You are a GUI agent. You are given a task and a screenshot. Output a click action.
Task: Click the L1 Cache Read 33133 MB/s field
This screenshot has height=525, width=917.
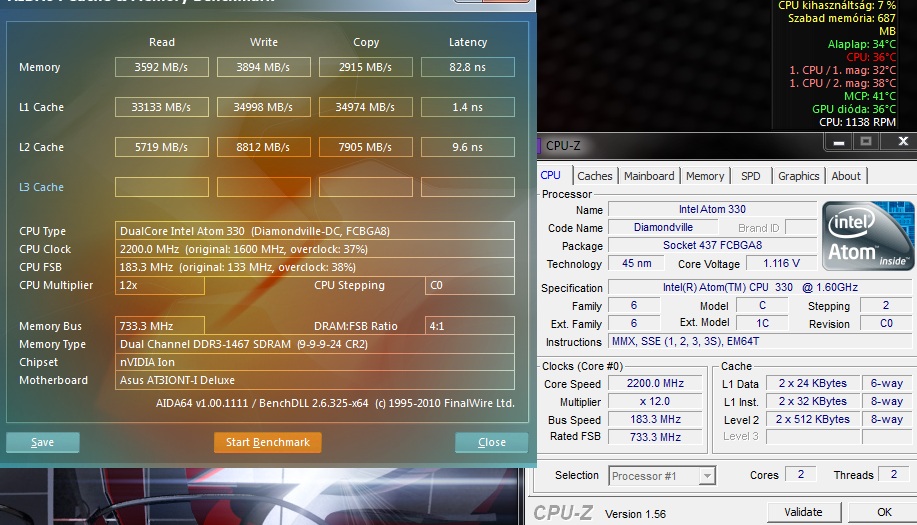coord(161,107)
